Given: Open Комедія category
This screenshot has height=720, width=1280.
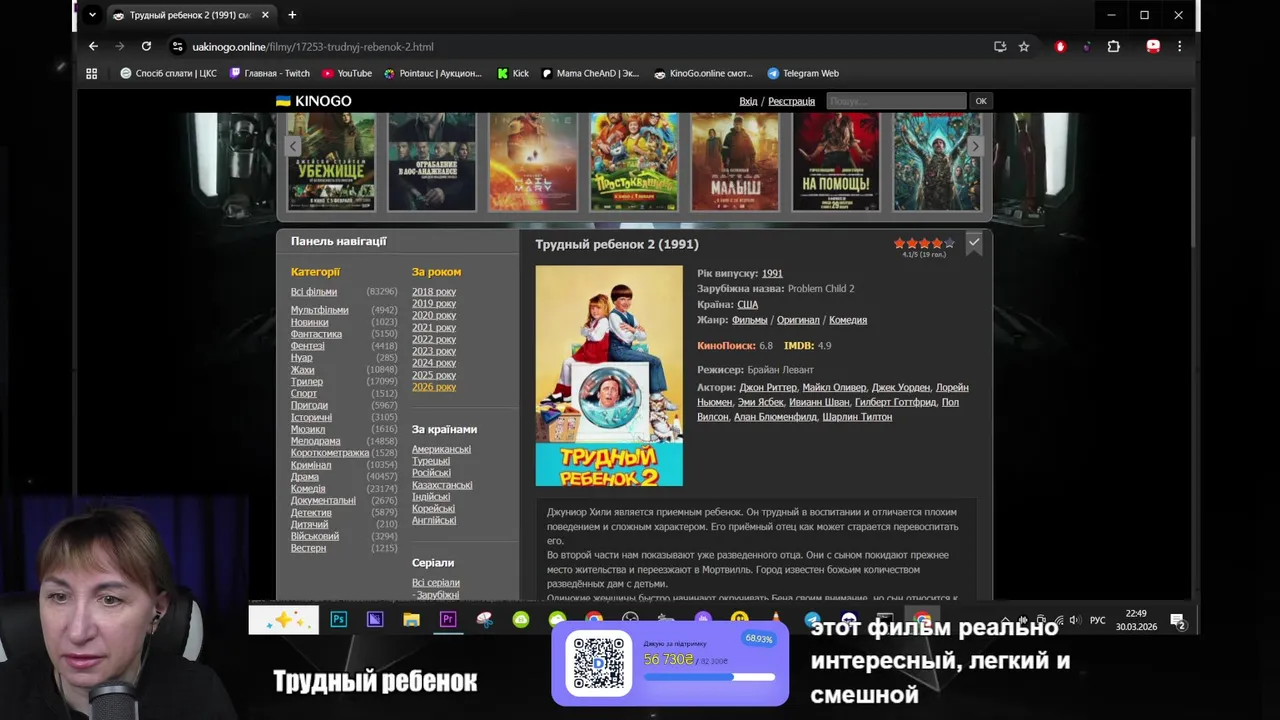Looking at the screenshot, I should coord(308,489).
